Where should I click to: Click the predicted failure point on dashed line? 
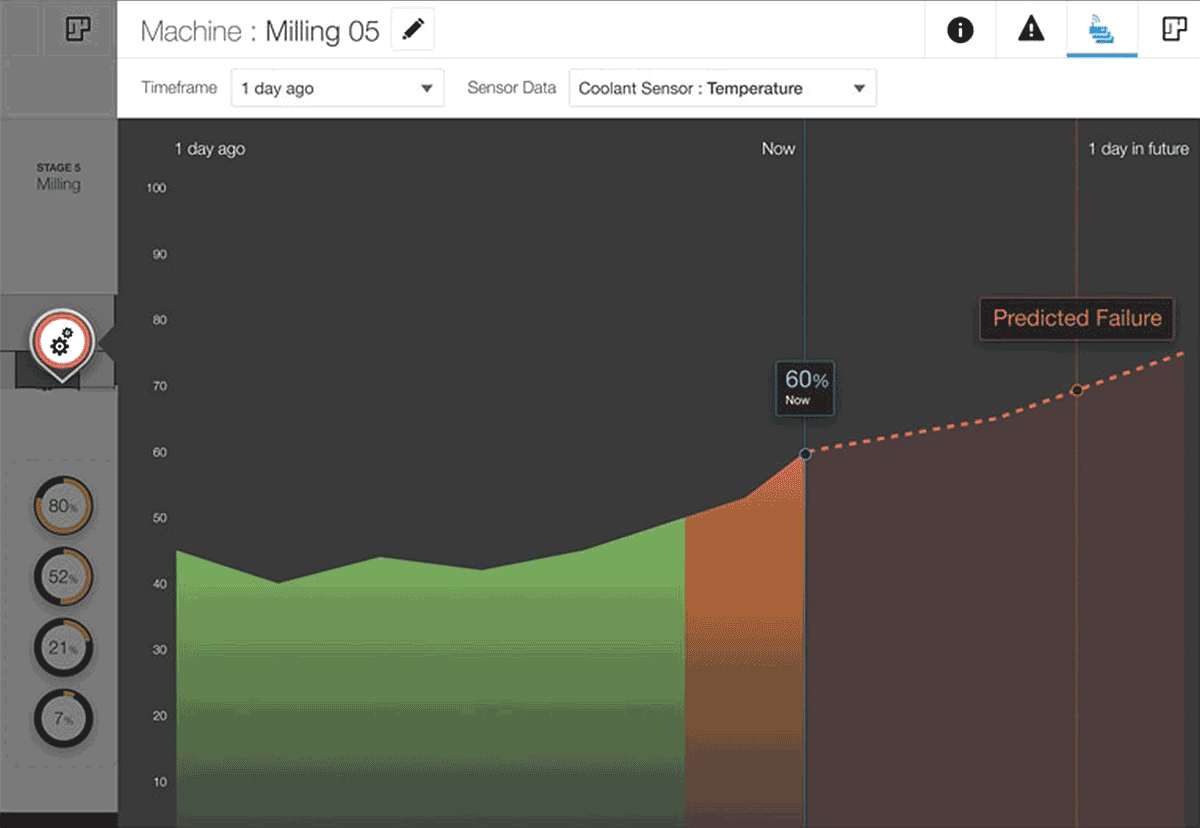[x=1077, y=390]
